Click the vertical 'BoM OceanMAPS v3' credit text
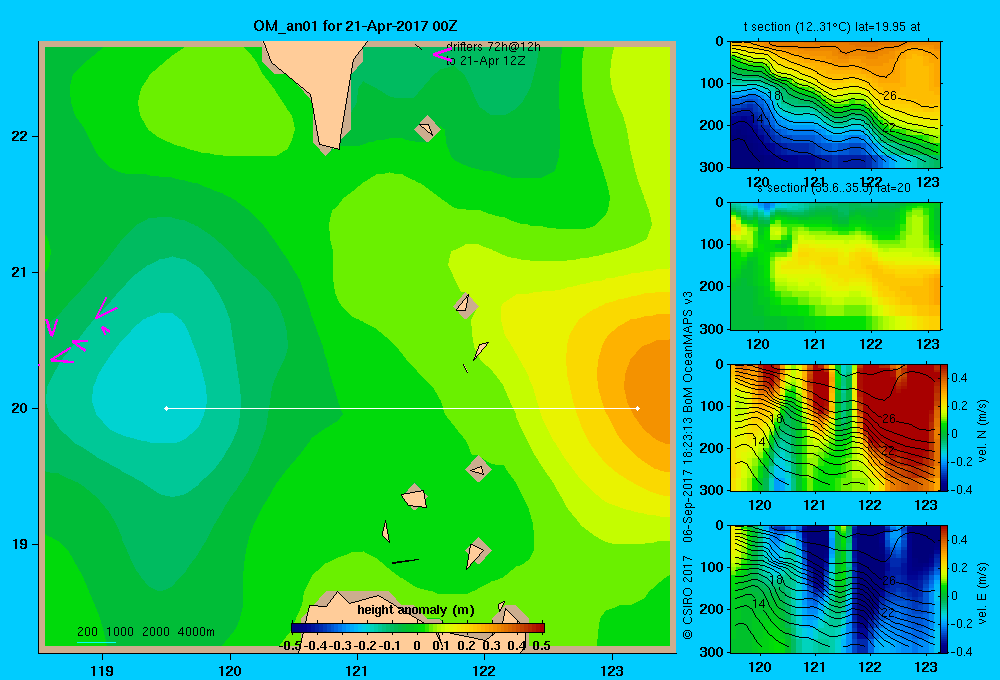Viewport: 1000px width, 680px height. pos(688,352)
